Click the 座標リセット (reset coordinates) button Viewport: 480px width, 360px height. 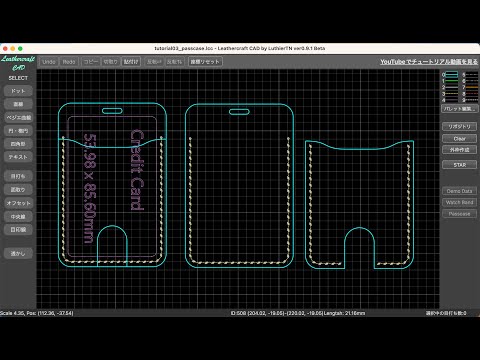[205, 62]
